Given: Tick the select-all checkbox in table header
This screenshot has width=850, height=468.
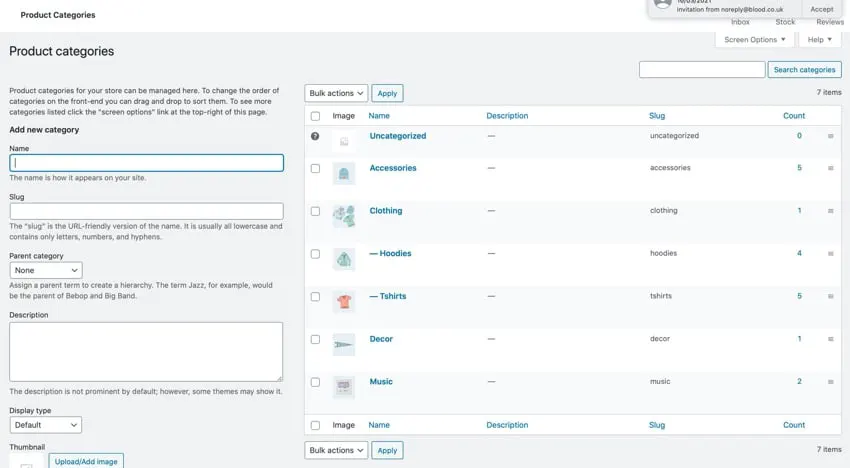Looking at the screenshot, I should (315, 116).
